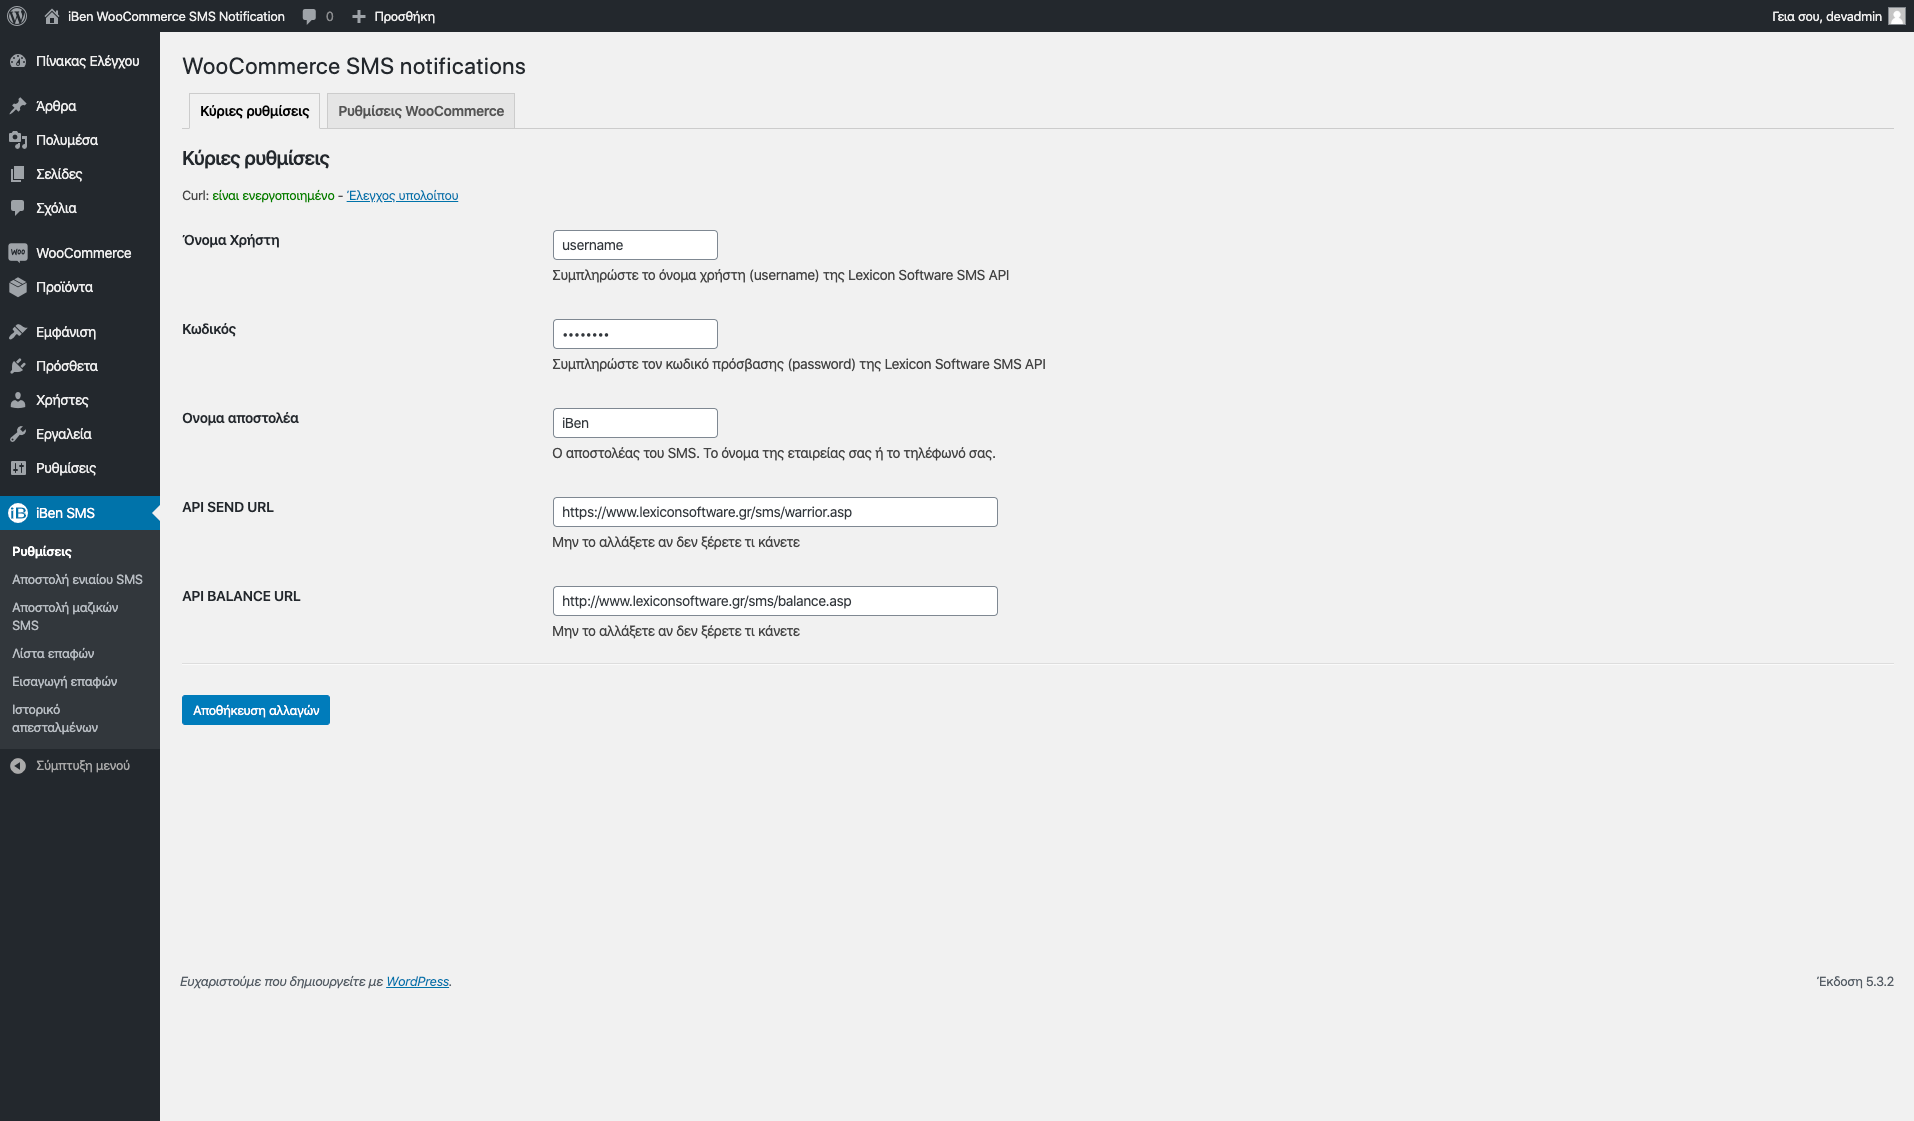Click the WordPress footer link
The height and width of the screenshot is (1121, 1914).
417,982
